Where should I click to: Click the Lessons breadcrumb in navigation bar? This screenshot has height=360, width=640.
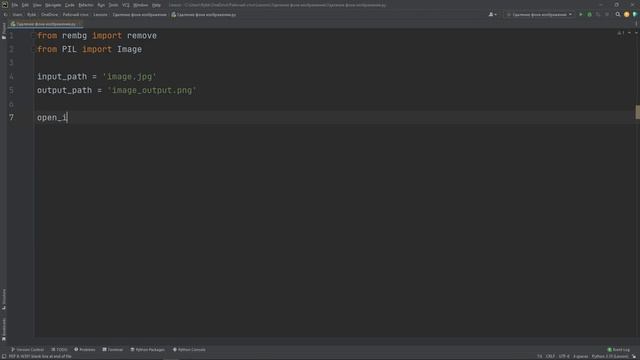(100, 15)
